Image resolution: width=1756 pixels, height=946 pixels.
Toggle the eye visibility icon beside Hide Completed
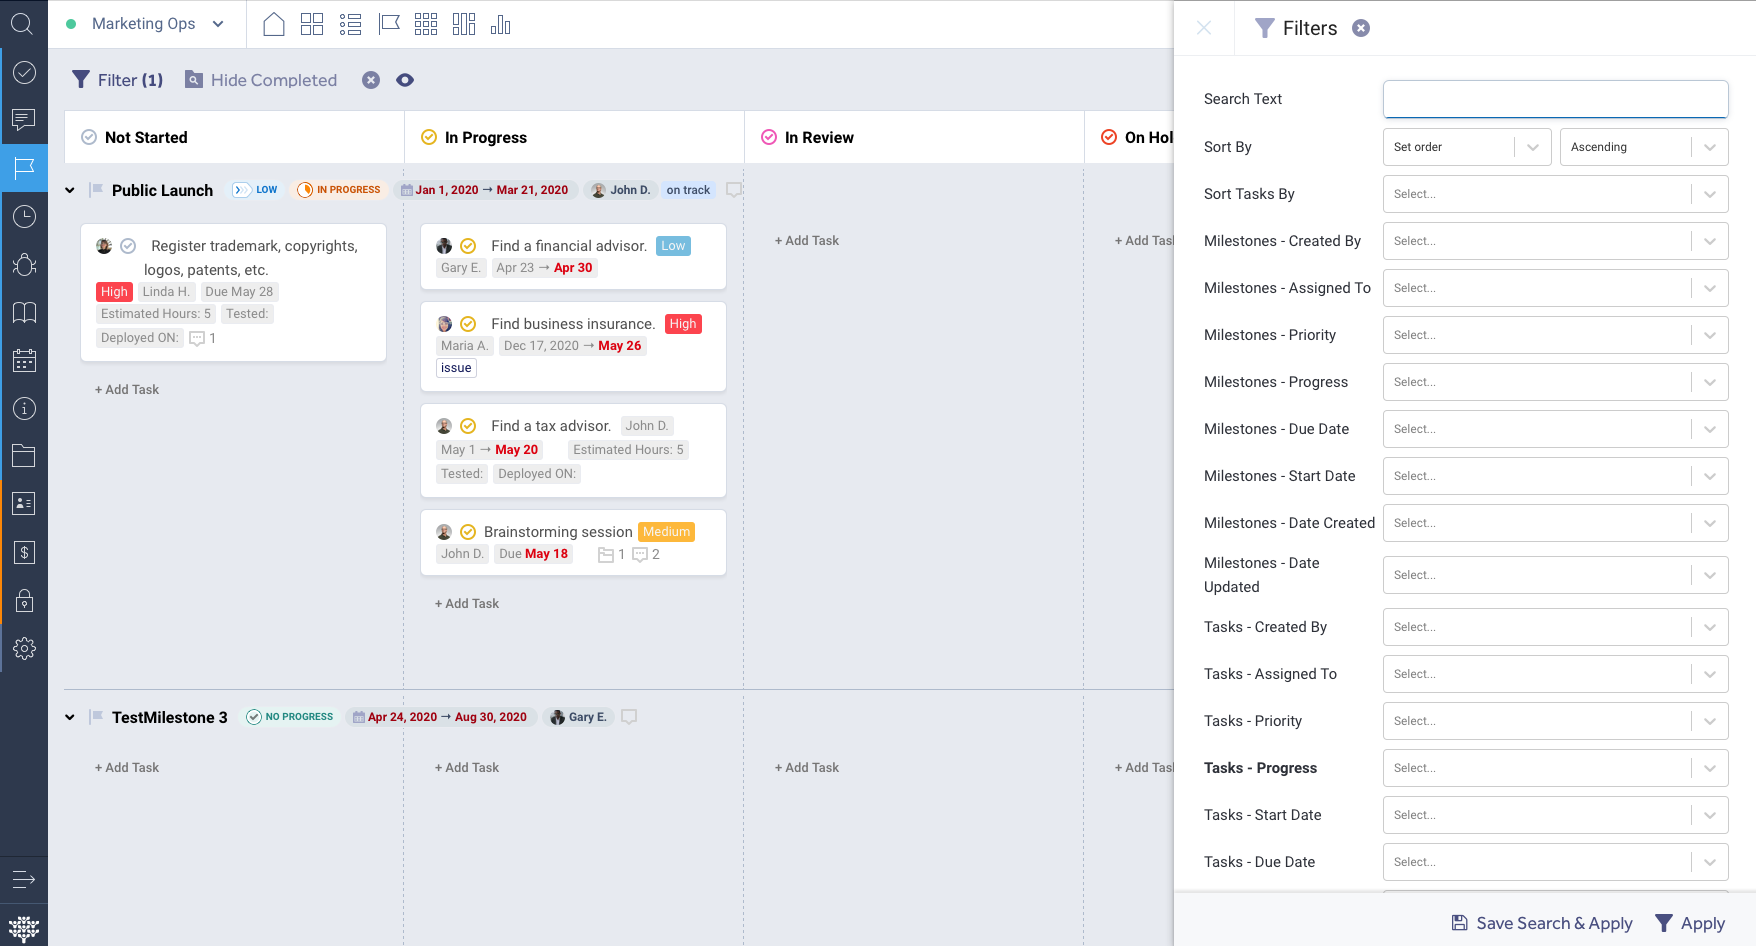tap(405, 80)
